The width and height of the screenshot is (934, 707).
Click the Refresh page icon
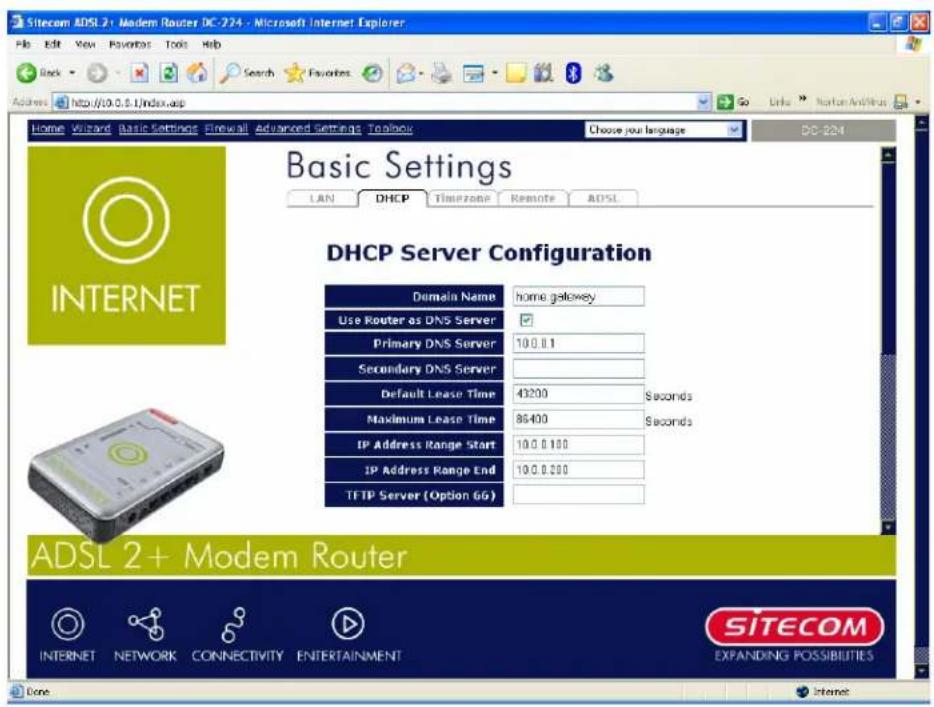[169, 73]
